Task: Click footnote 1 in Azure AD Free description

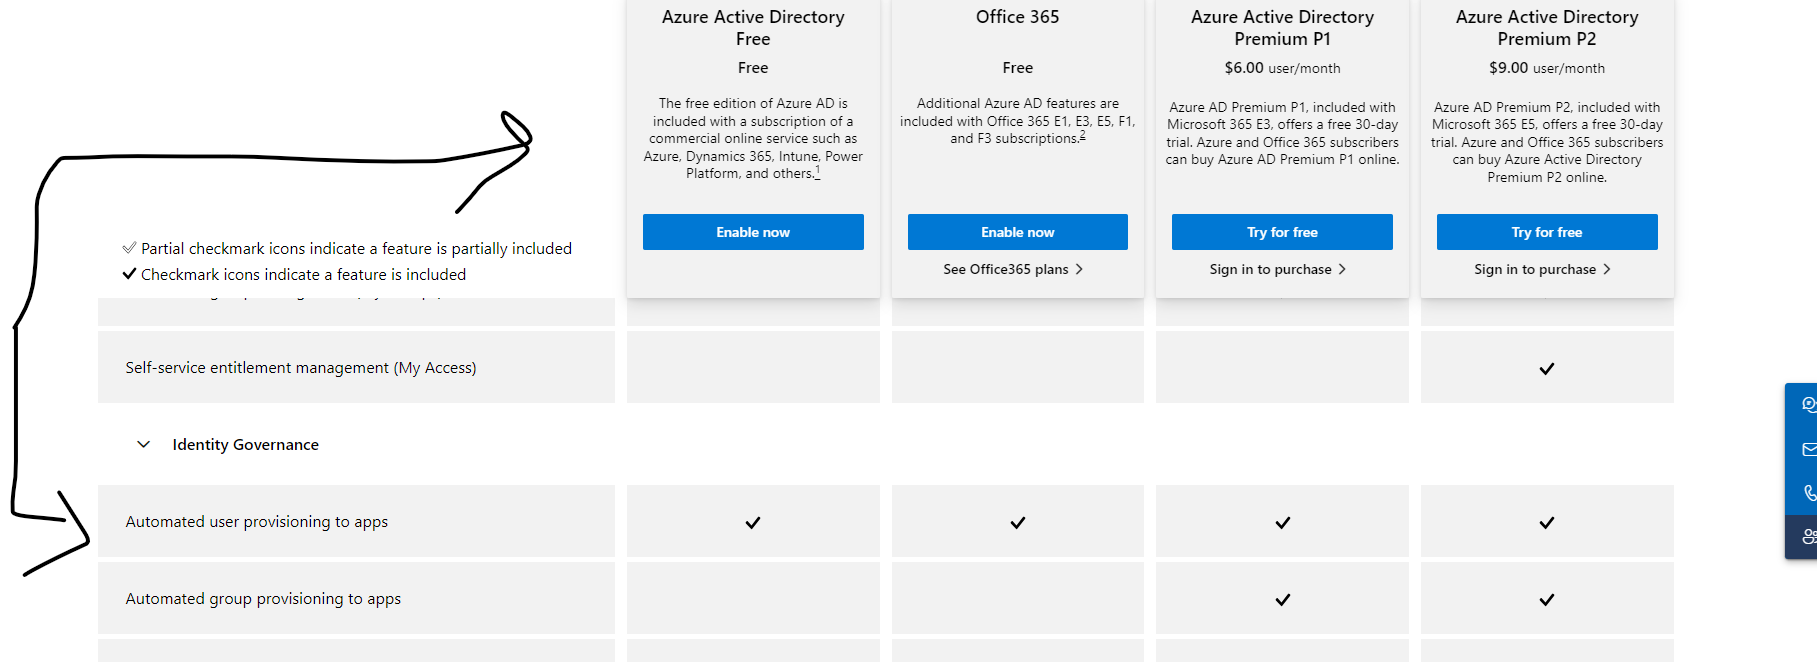Action: tap(817, 172)
